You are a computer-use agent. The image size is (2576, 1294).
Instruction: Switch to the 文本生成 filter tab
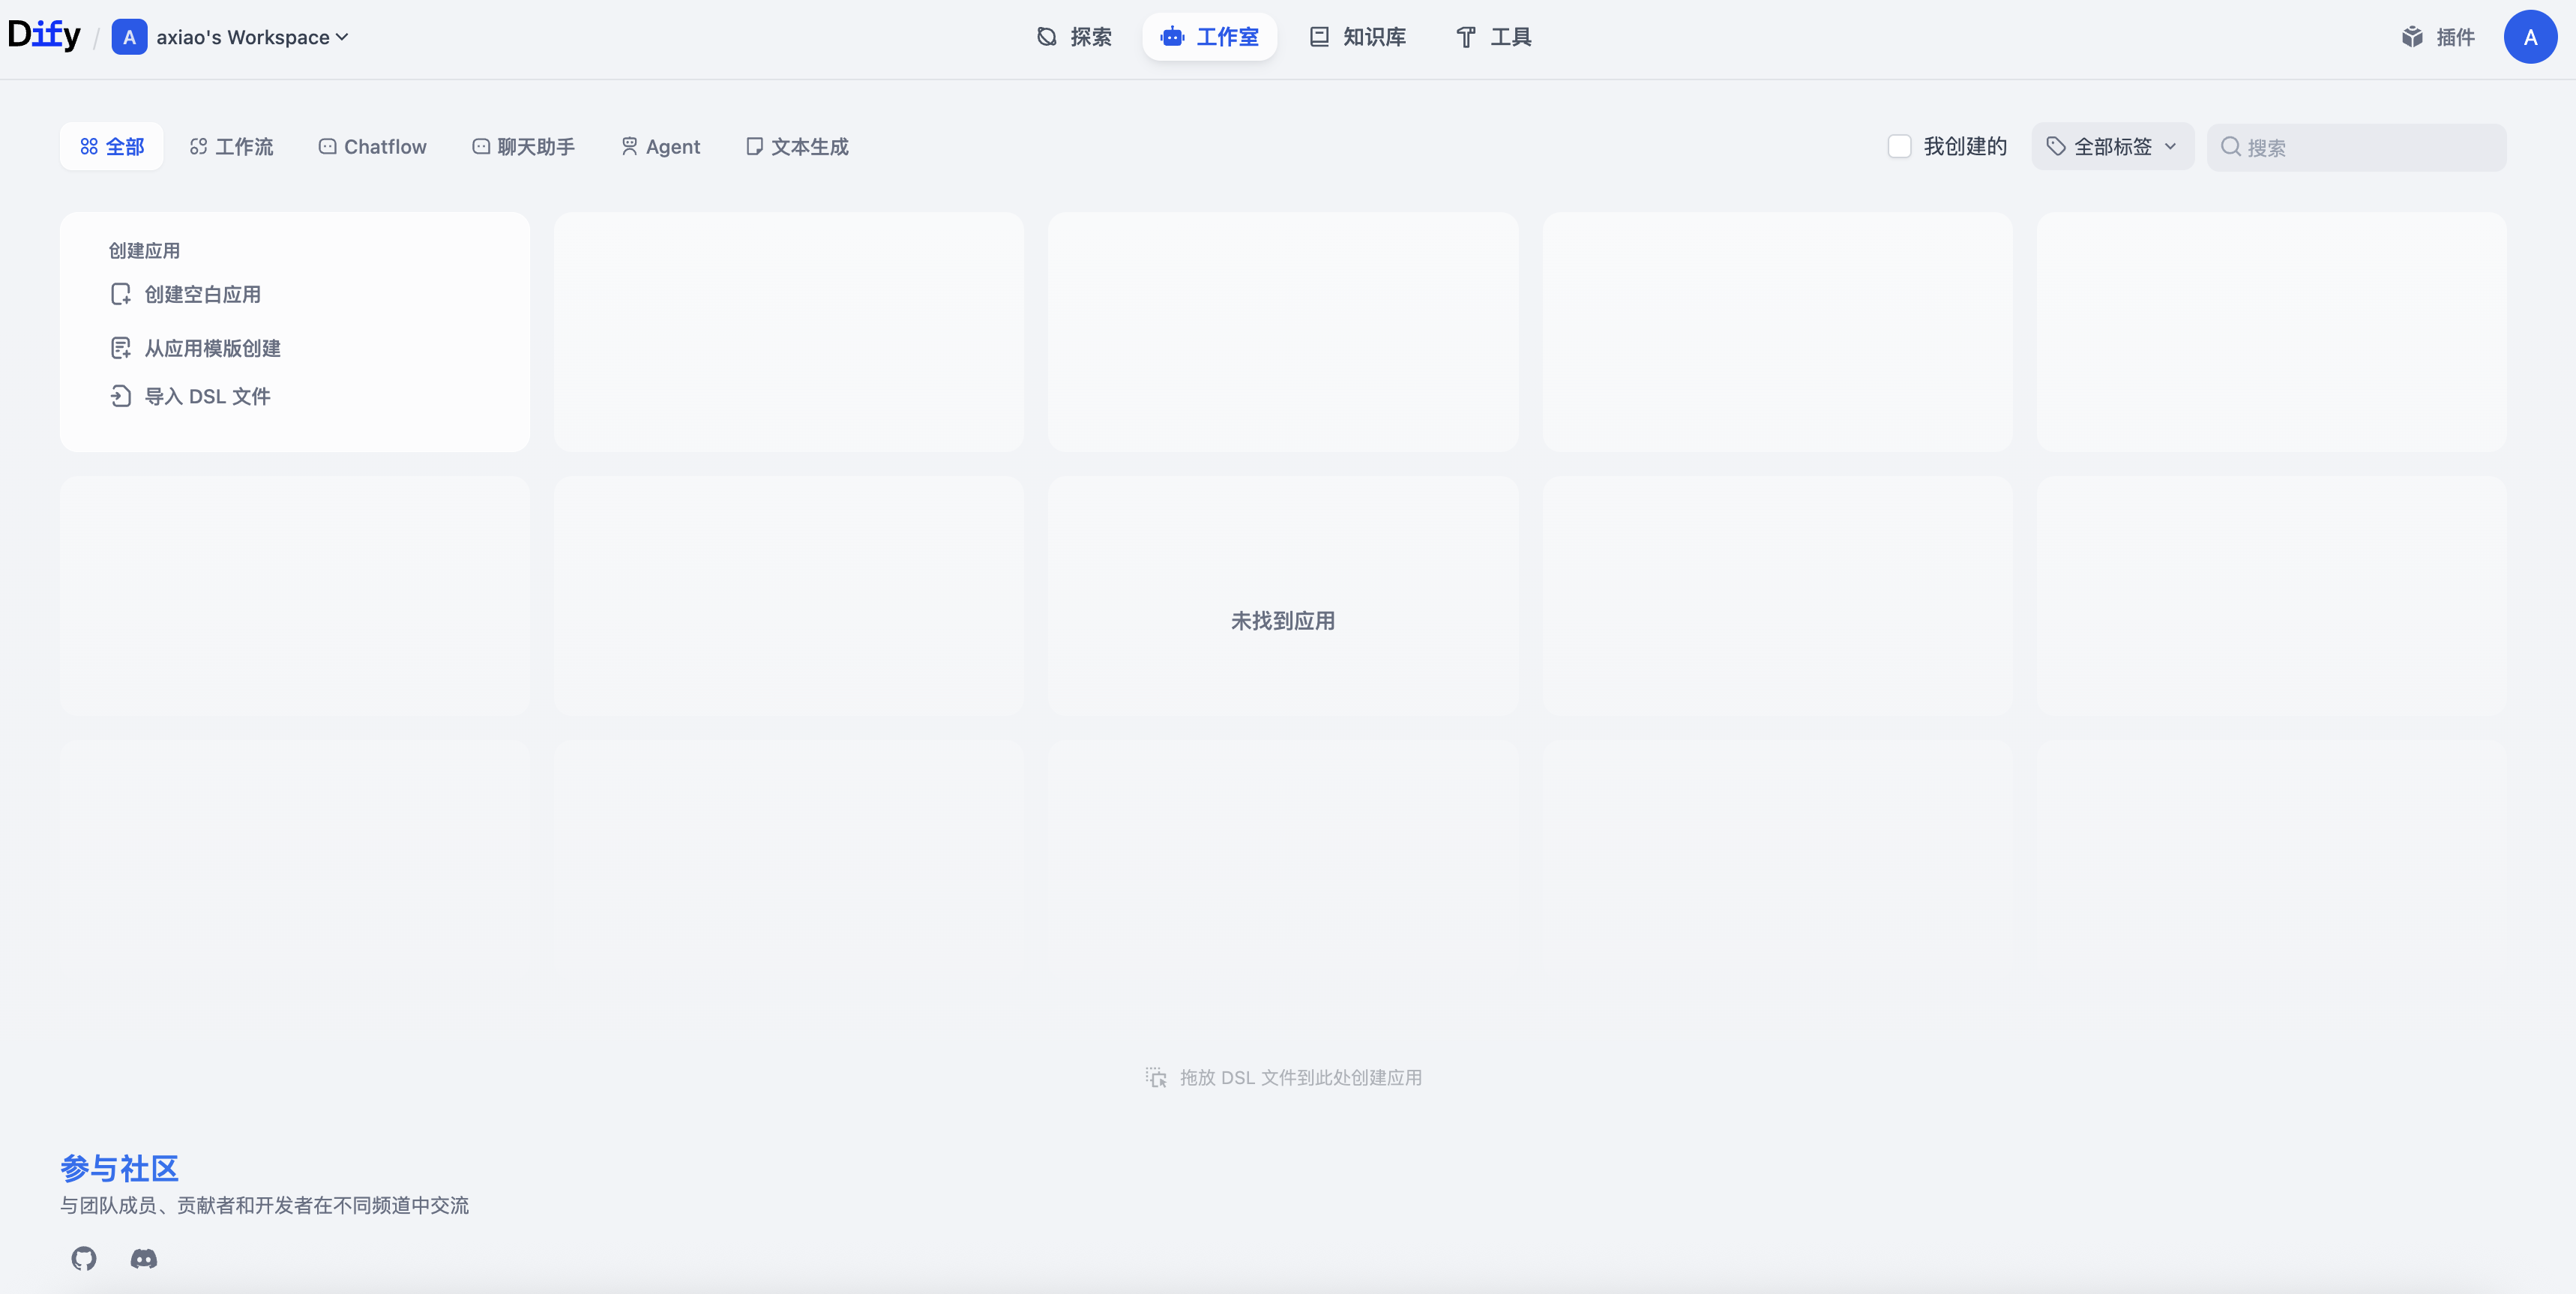tap(797, 147)
